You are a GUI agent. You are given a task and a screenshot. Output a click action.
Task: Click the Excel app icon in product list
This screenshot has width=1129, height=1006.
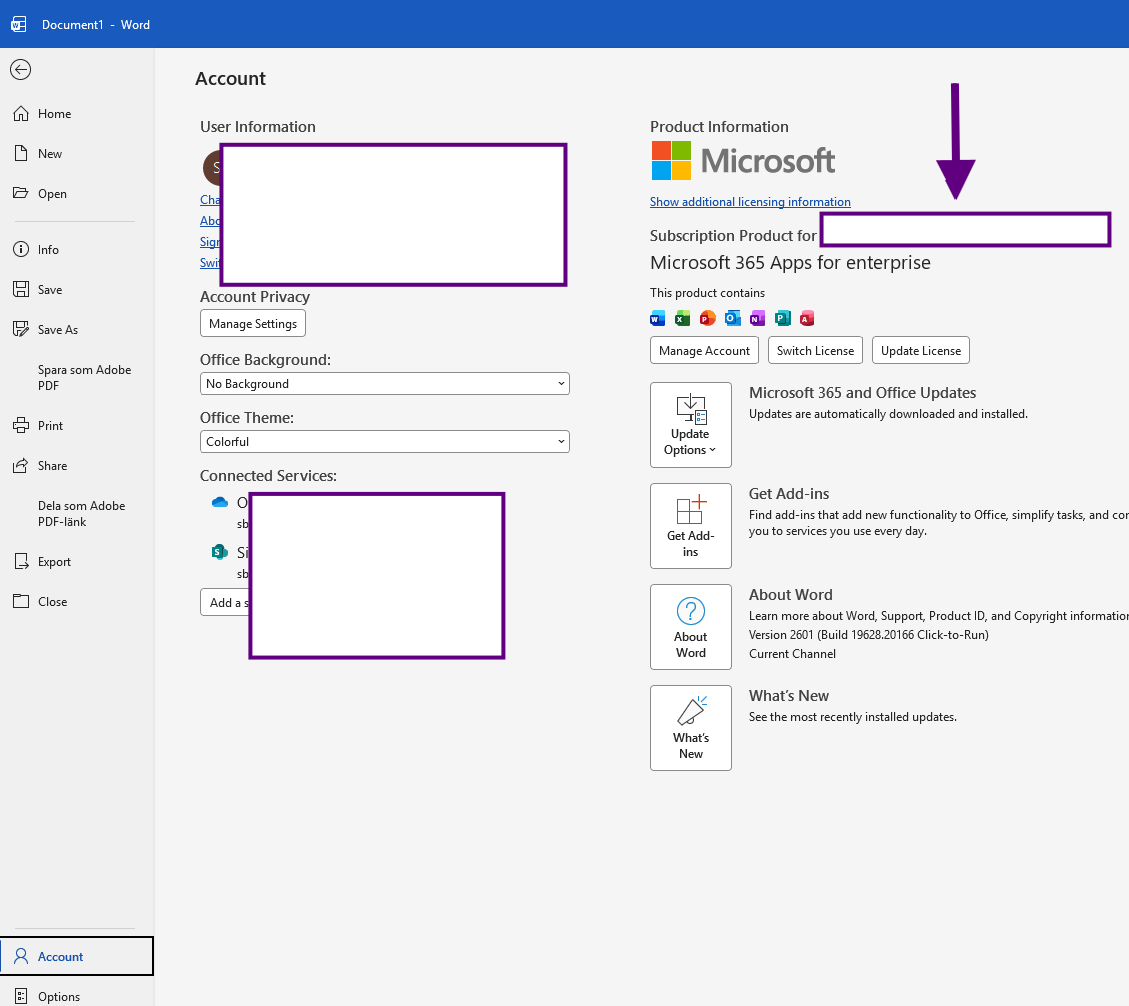click(x=683, y=318)
